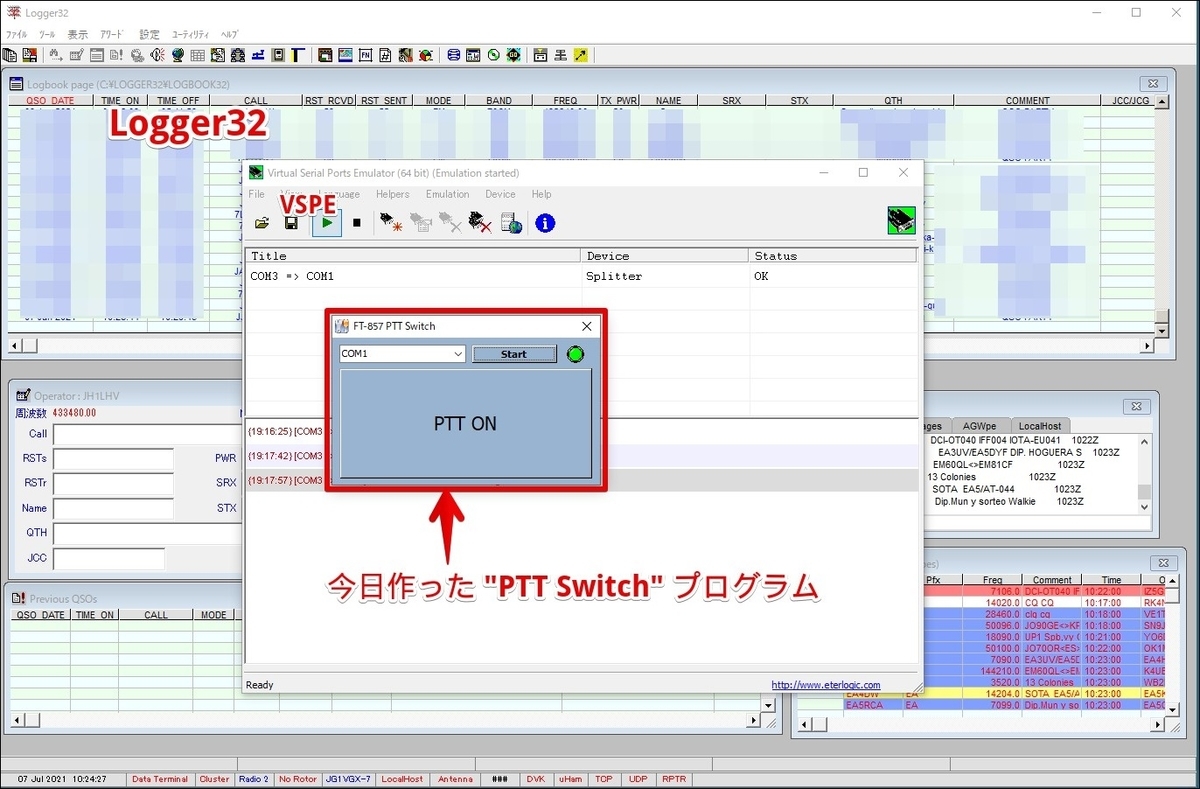
Task: Click the QSO_DATE column header in Logbook page
Action: coord(49,101)
